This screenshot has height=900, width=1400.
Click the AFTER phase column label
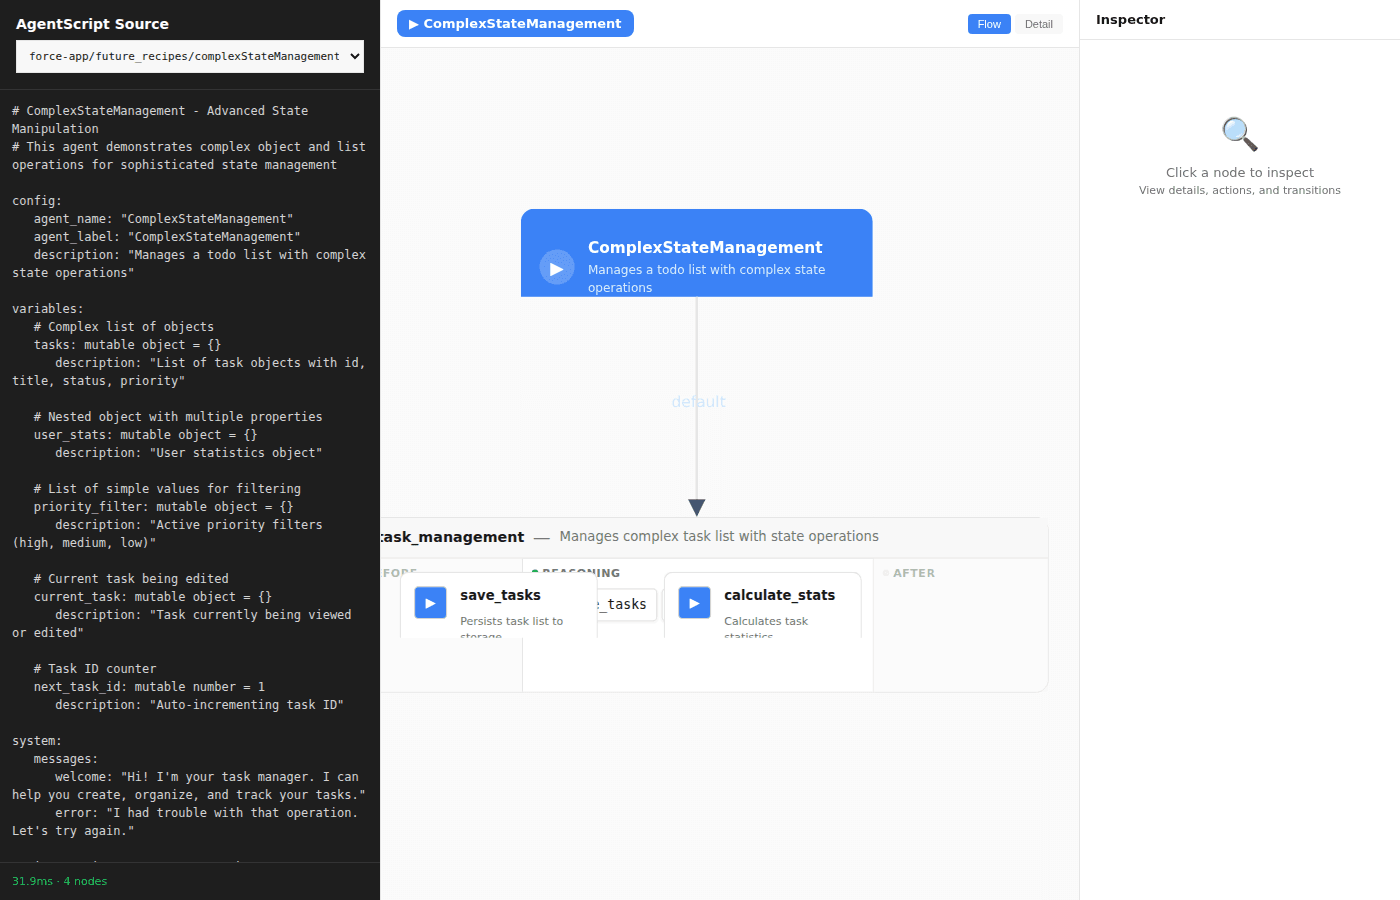(913, 573)
